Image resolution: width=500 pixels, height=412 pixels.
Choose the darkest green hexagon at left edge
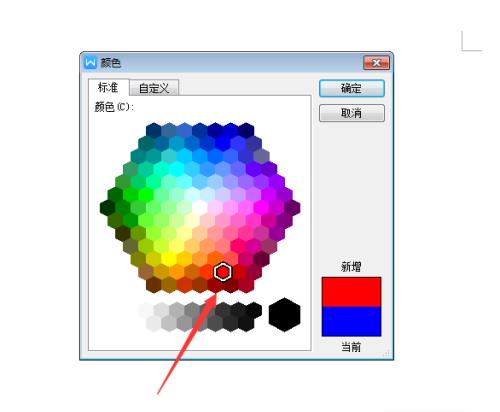pyautogui.click(x=107, y=208)
